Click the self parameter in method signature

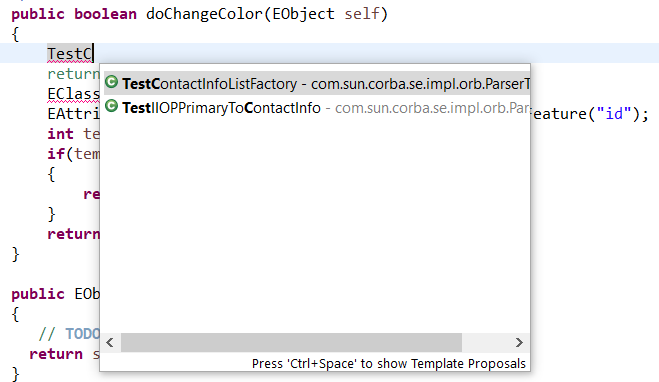click(x=361, y=14)
